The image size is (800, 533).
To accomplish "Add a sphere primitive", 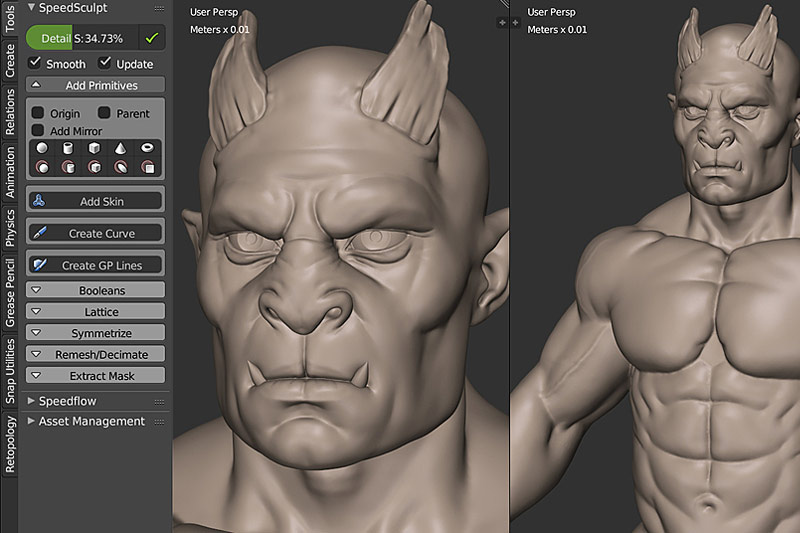I will click(42, 148).
